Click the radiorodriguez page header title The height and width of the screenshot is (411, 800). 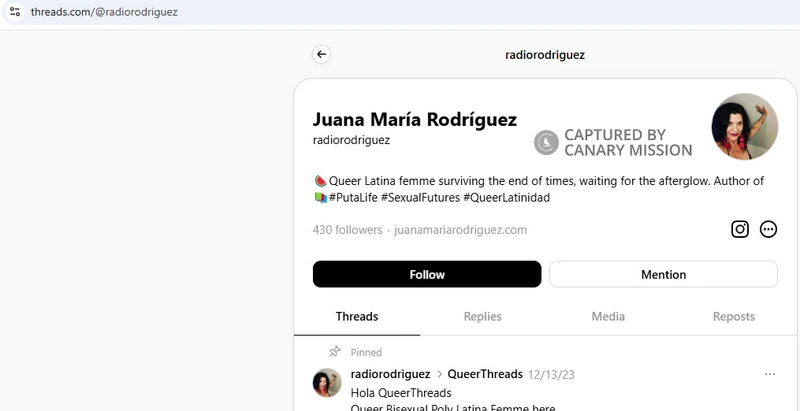[545, 55]
